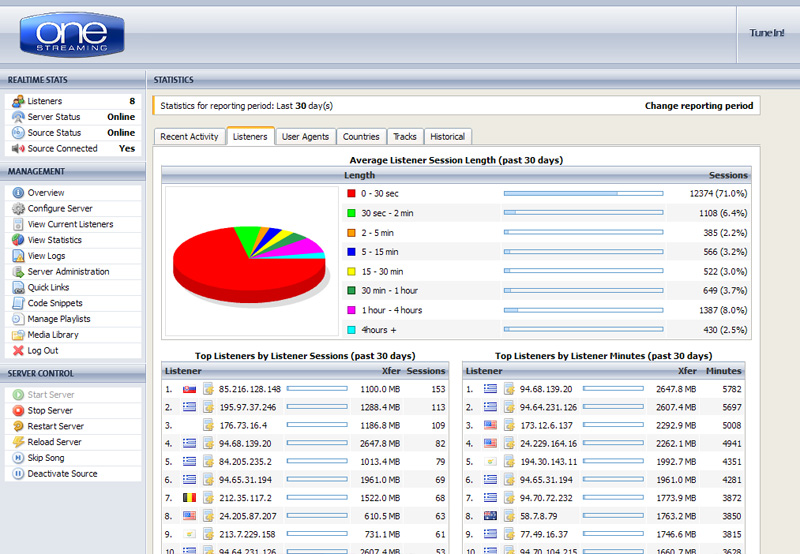
Task: Click the cyan 4hours + legend swatch
Action: tap(351, 330)
